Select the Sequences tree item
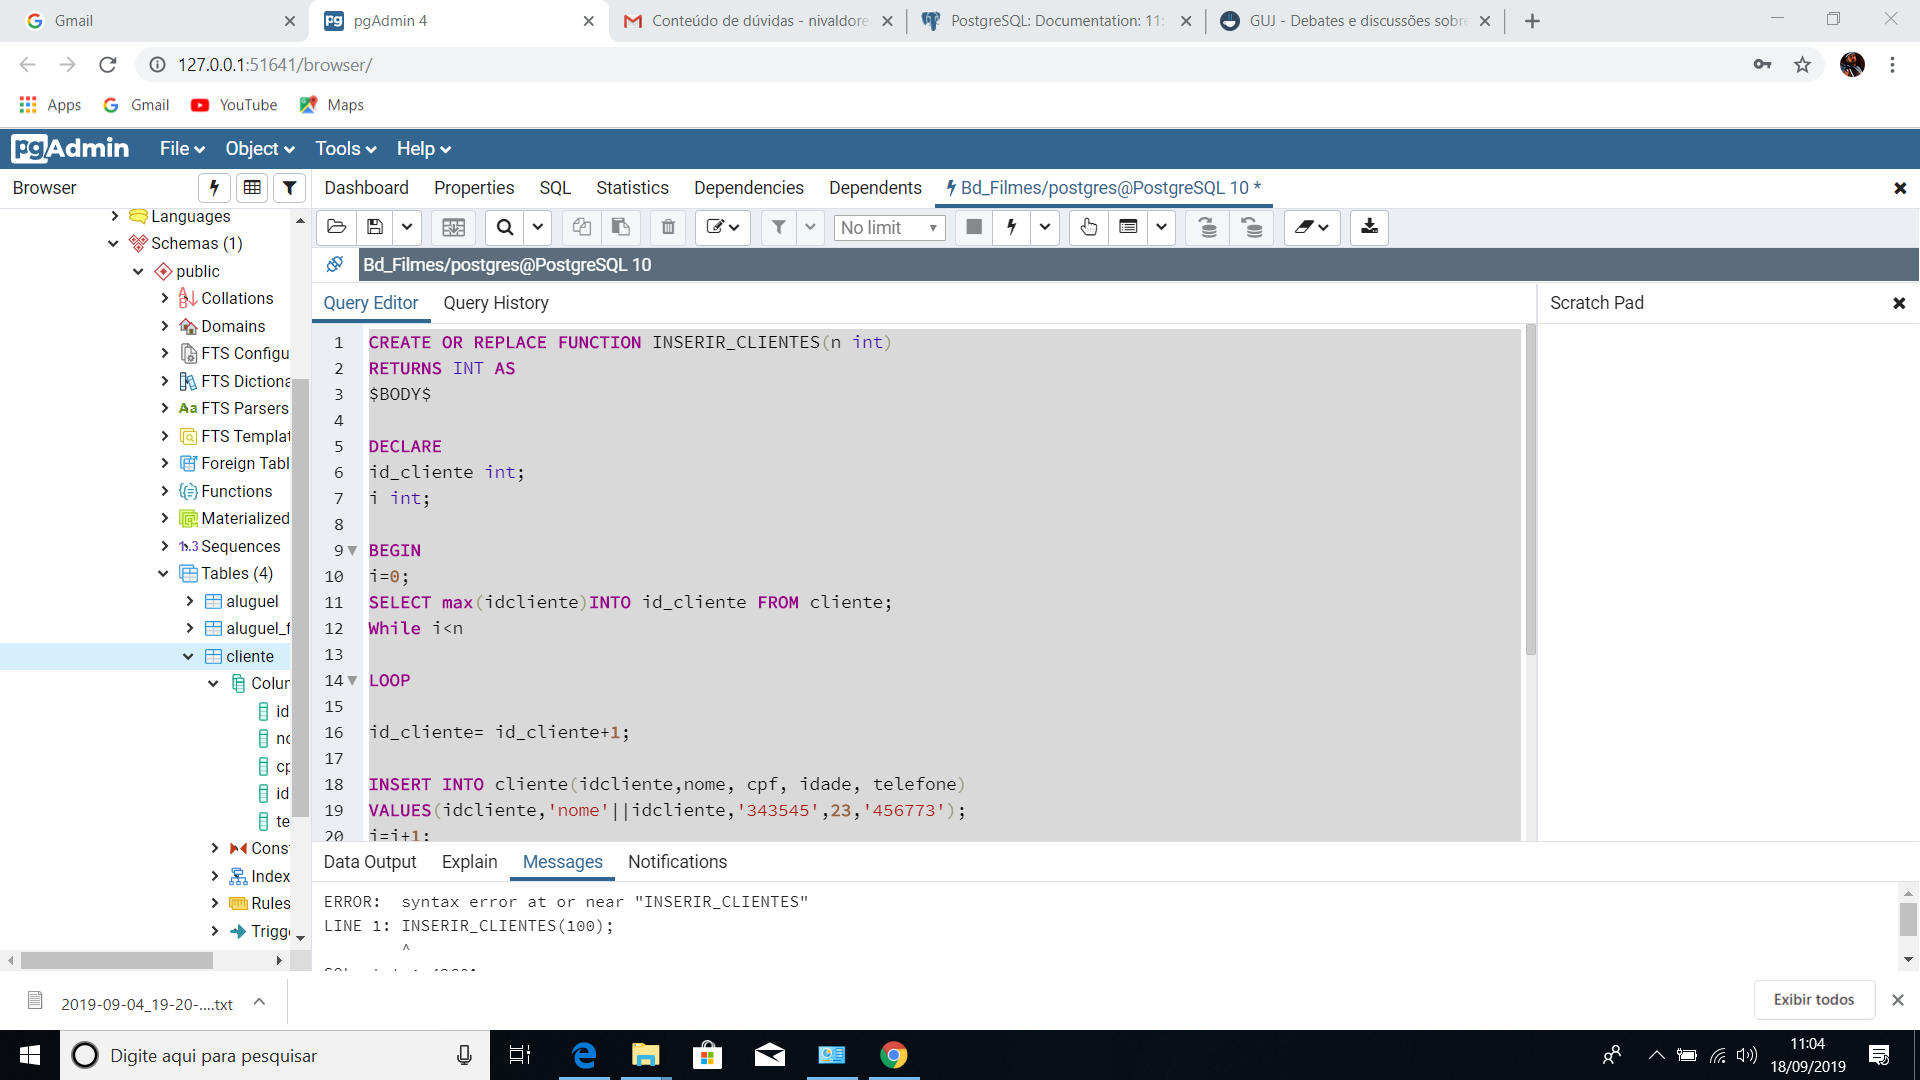Image resolution: width=1920 pixels, height=1080 pixels. pyautogui.click(x=240, y=546)
